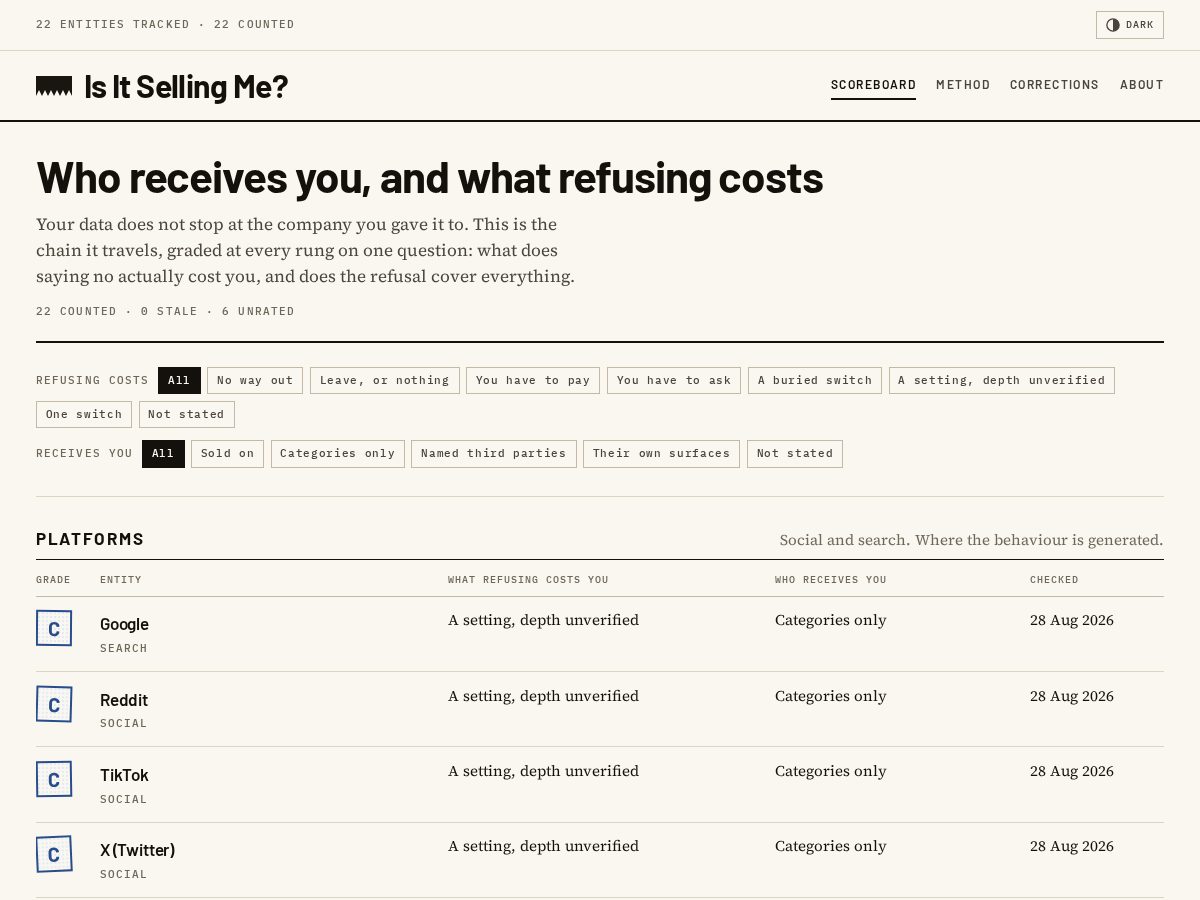1200x900 pixels.
Task: Click TikTok's A setting, depth unverified cell
Action: tap(543, 771)
